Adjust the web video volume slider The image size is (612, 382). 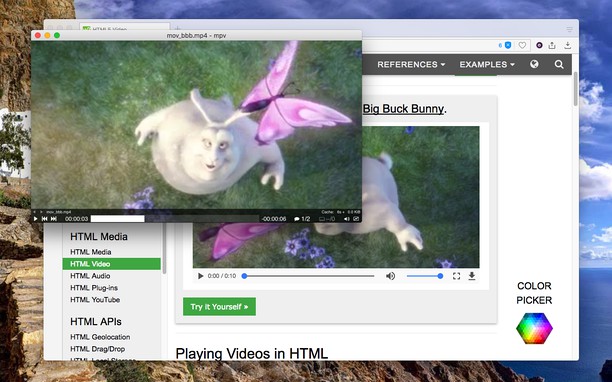coord(424,276)
